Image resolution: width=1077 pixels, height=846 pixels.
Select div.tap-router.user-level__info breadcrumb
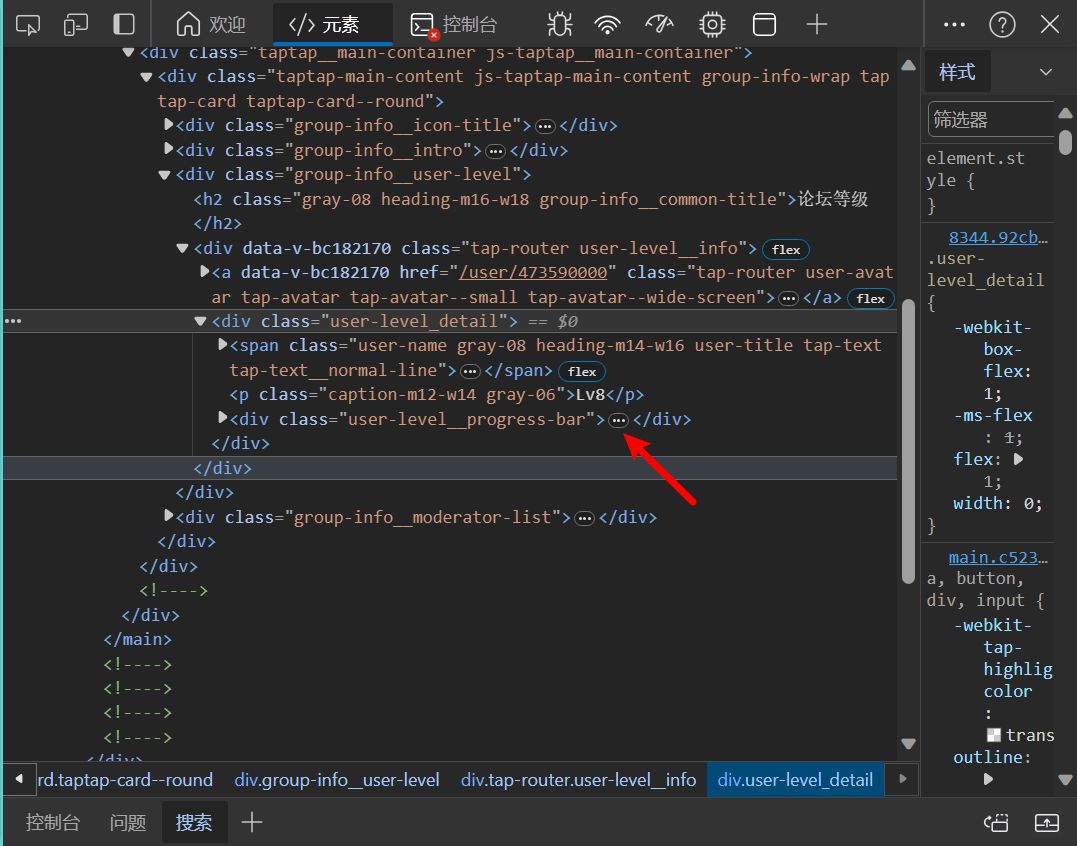578,780
